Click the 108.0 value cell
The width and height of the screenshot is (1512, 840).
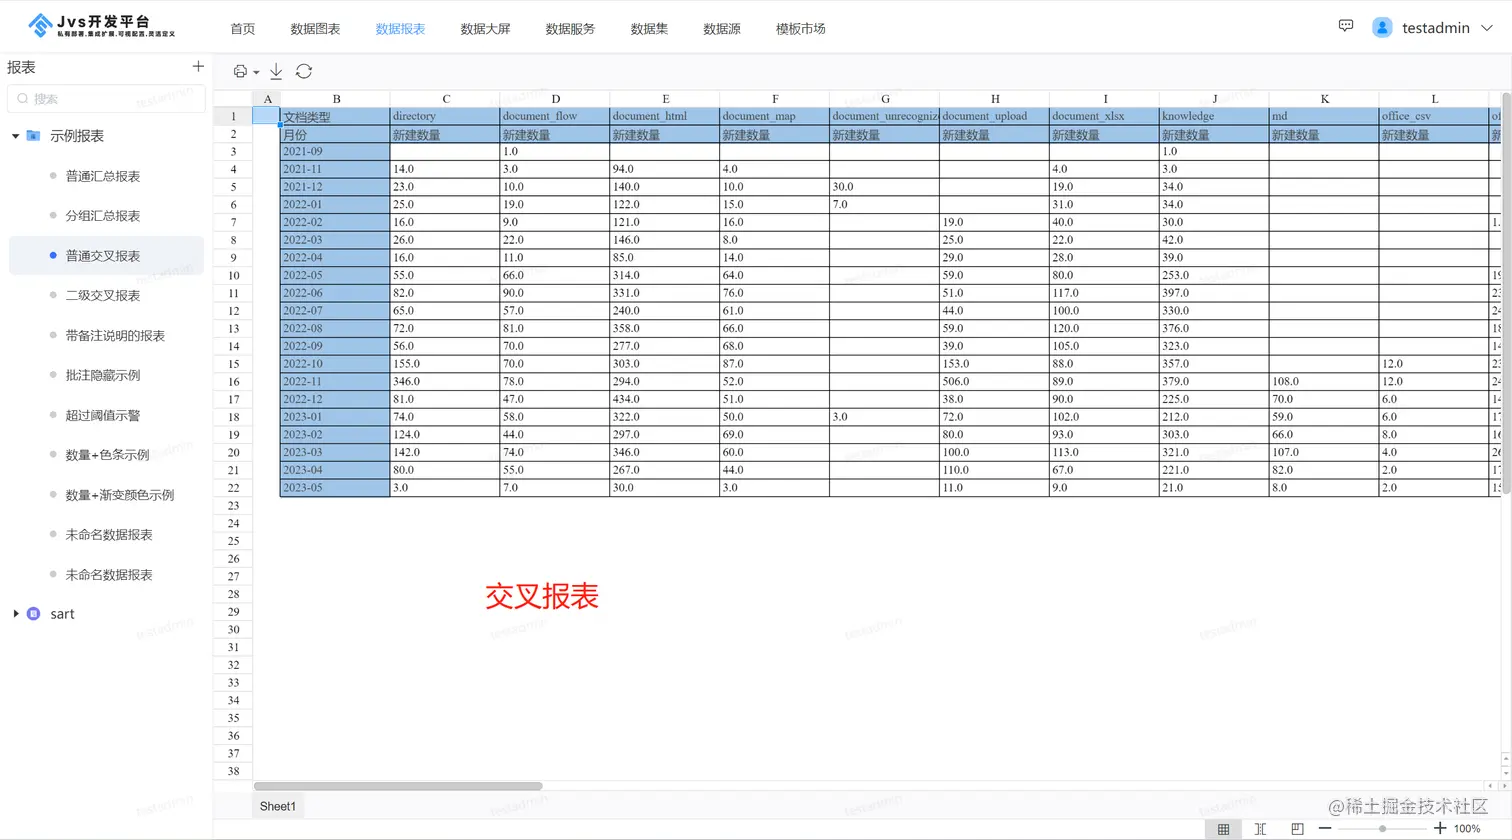[x=1325, y=381]
